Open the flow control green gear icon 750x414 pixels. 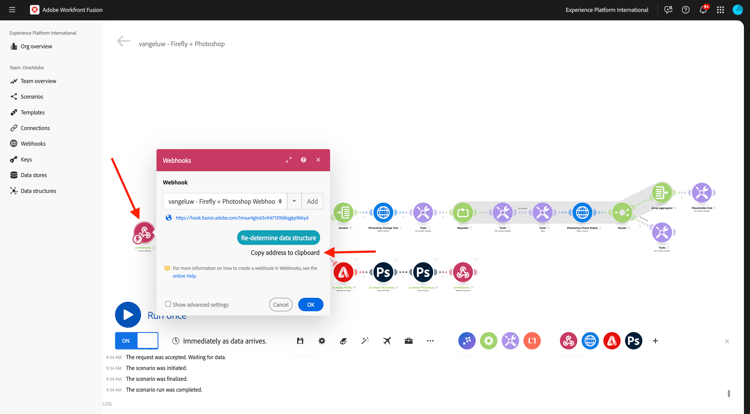(x=488, y=341)
